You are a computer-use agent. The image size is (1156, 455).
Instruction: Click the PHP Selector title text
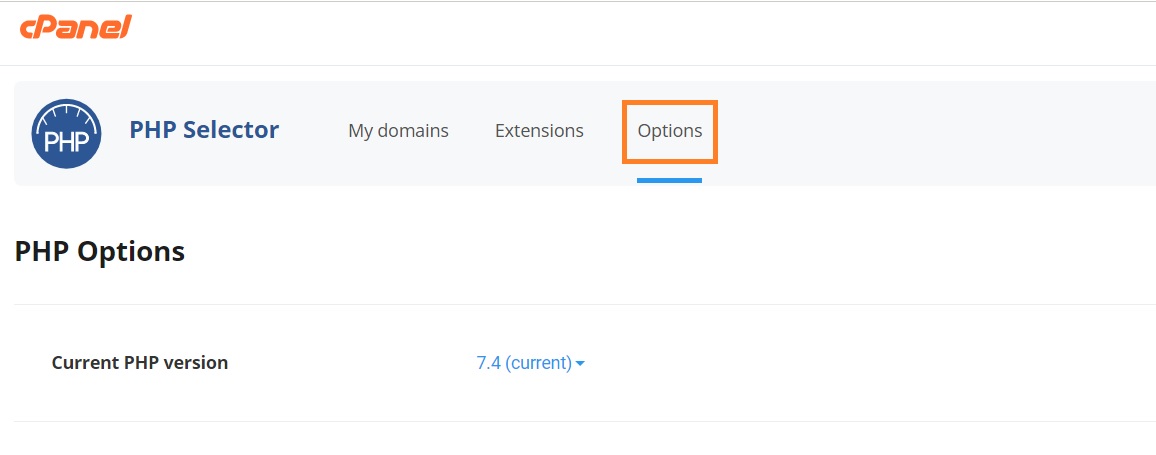tap(204, 130)
